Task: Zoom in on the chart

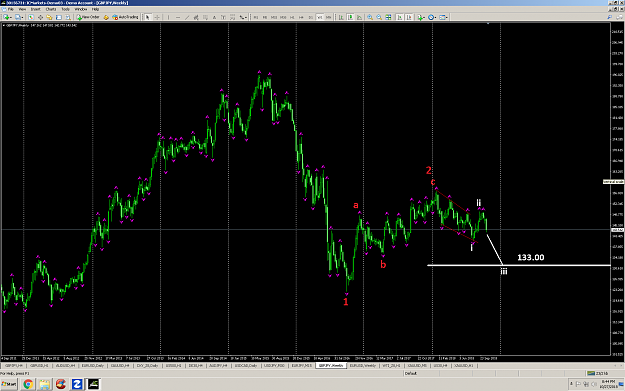Action: (370, 17)
